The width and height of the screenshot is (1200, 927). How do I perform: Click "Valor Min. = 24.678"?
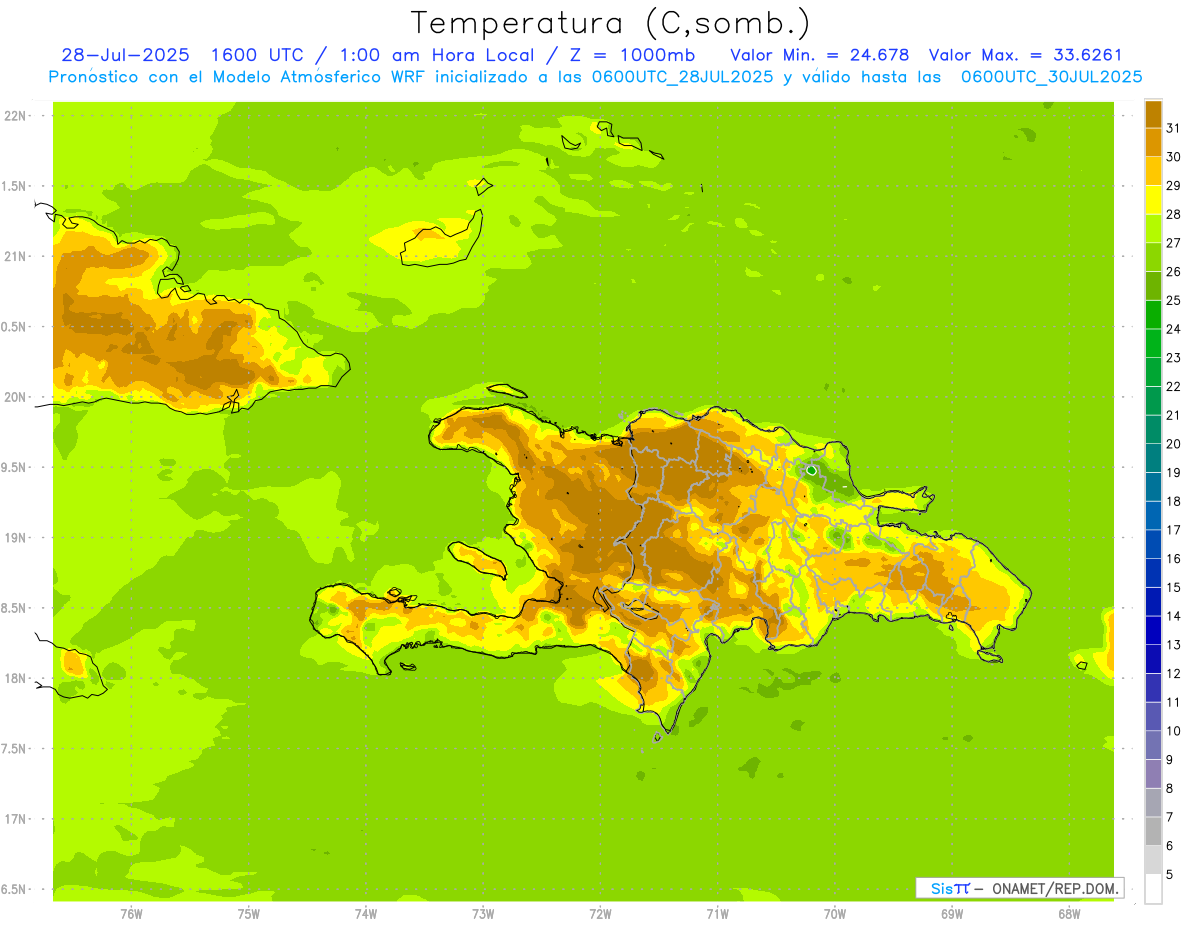pos(820,55)
